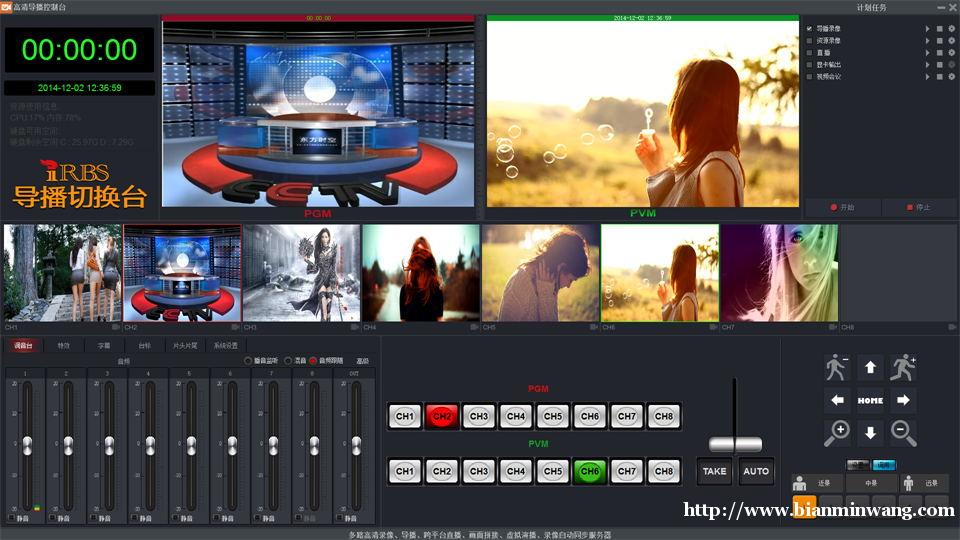Click the 高级 advanced audio option
Screen dimensions: 960x540
point(362,361)
